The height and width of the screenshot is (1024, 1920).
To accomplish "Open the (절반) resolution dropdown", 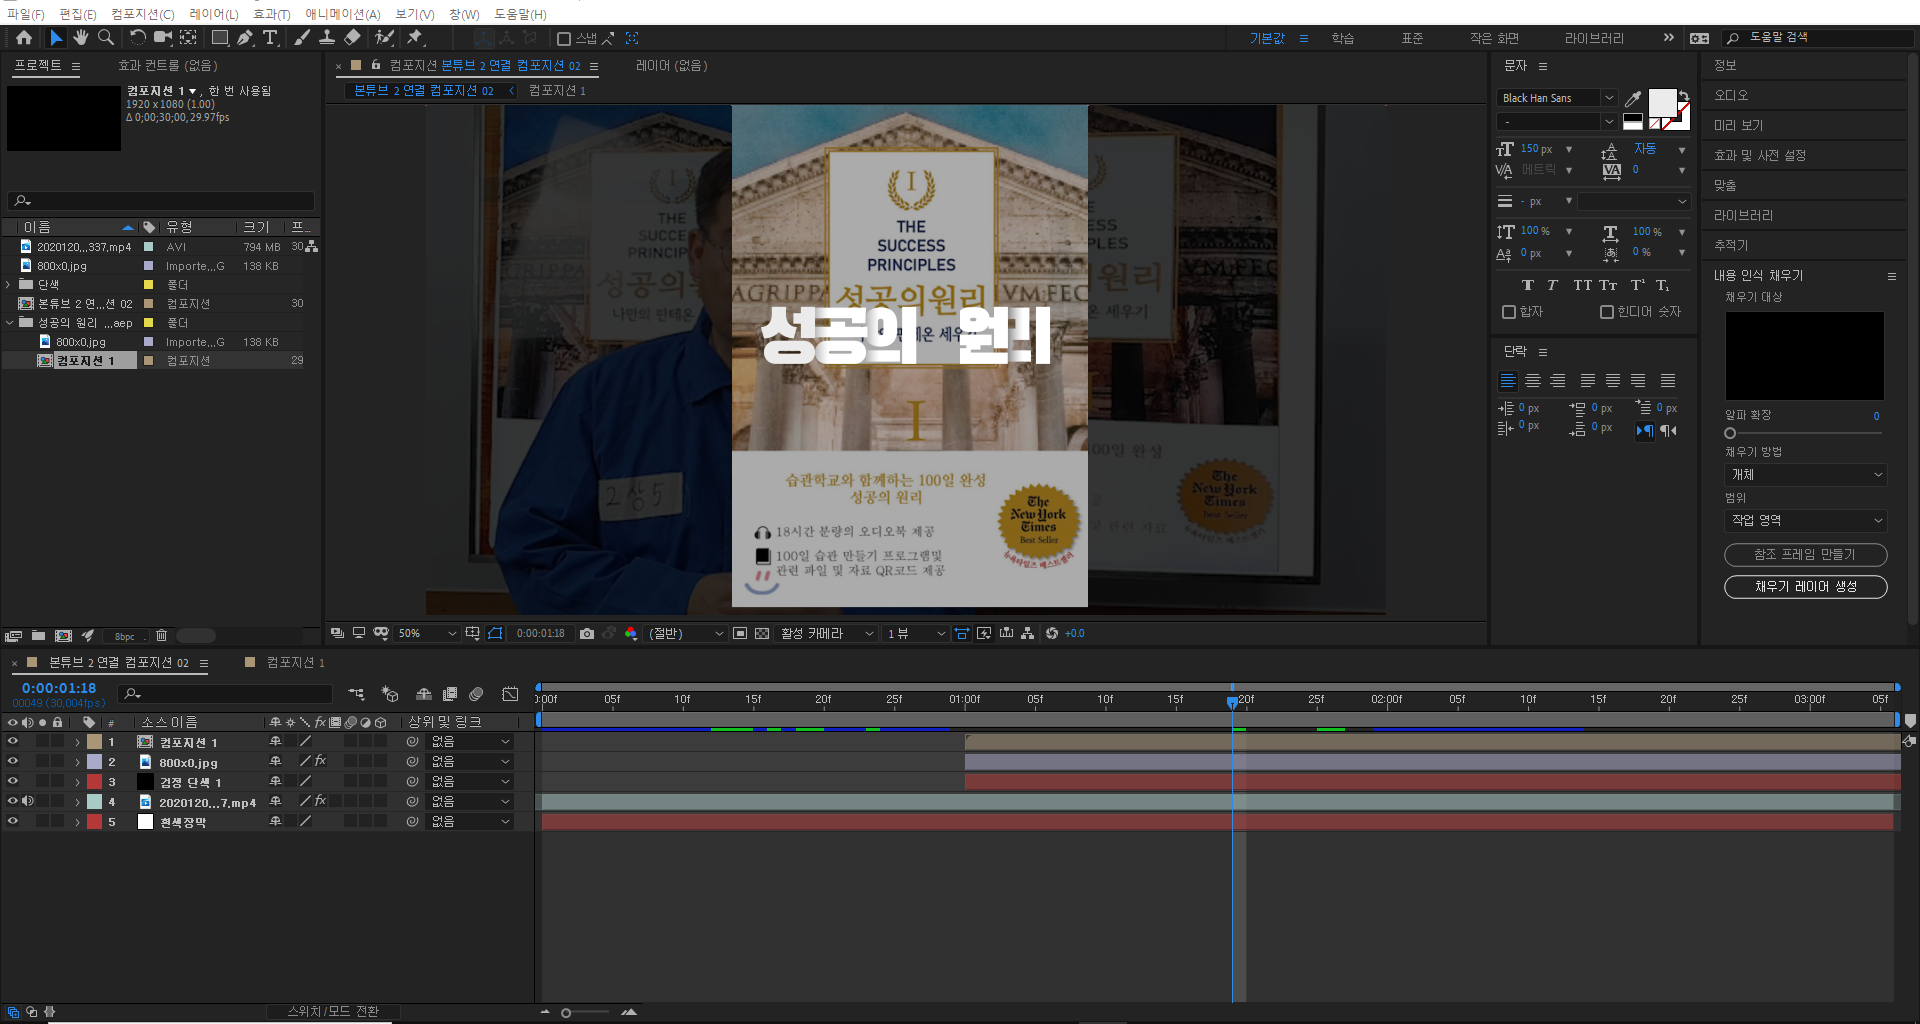I will [685, 633].
